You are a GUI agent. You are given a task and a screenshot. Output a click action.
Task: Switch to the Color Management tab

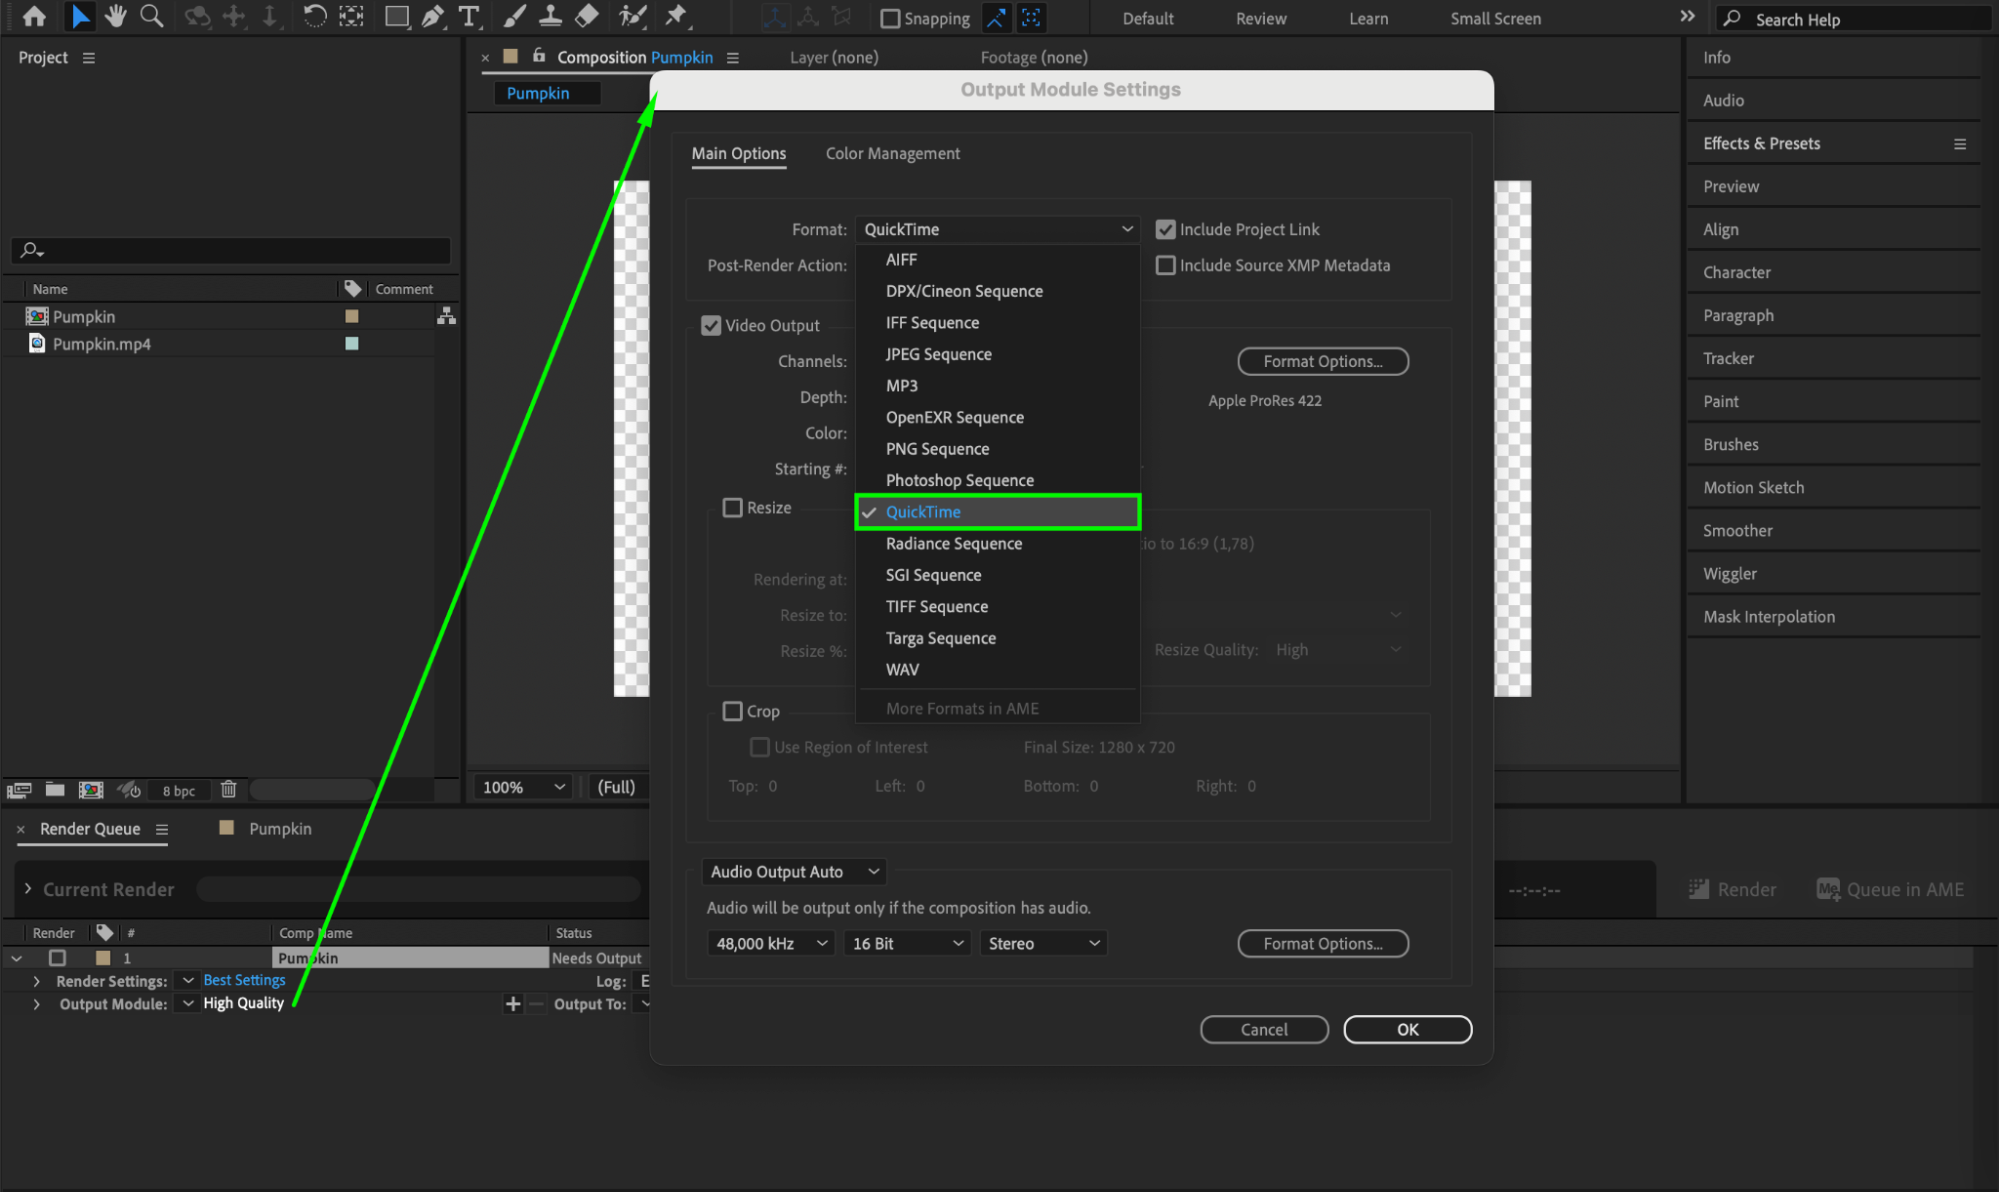coord(892,153)
